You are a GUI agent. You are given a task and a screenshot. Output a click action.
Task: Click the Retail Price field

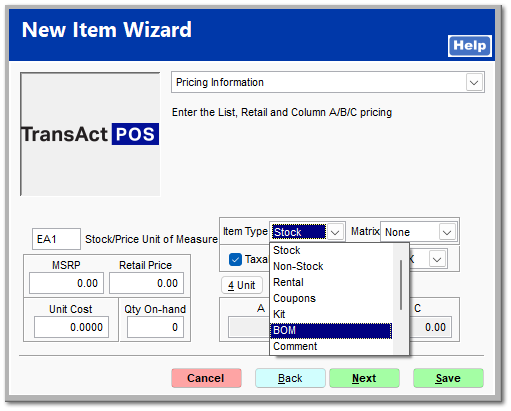click(x=146, y=283)
